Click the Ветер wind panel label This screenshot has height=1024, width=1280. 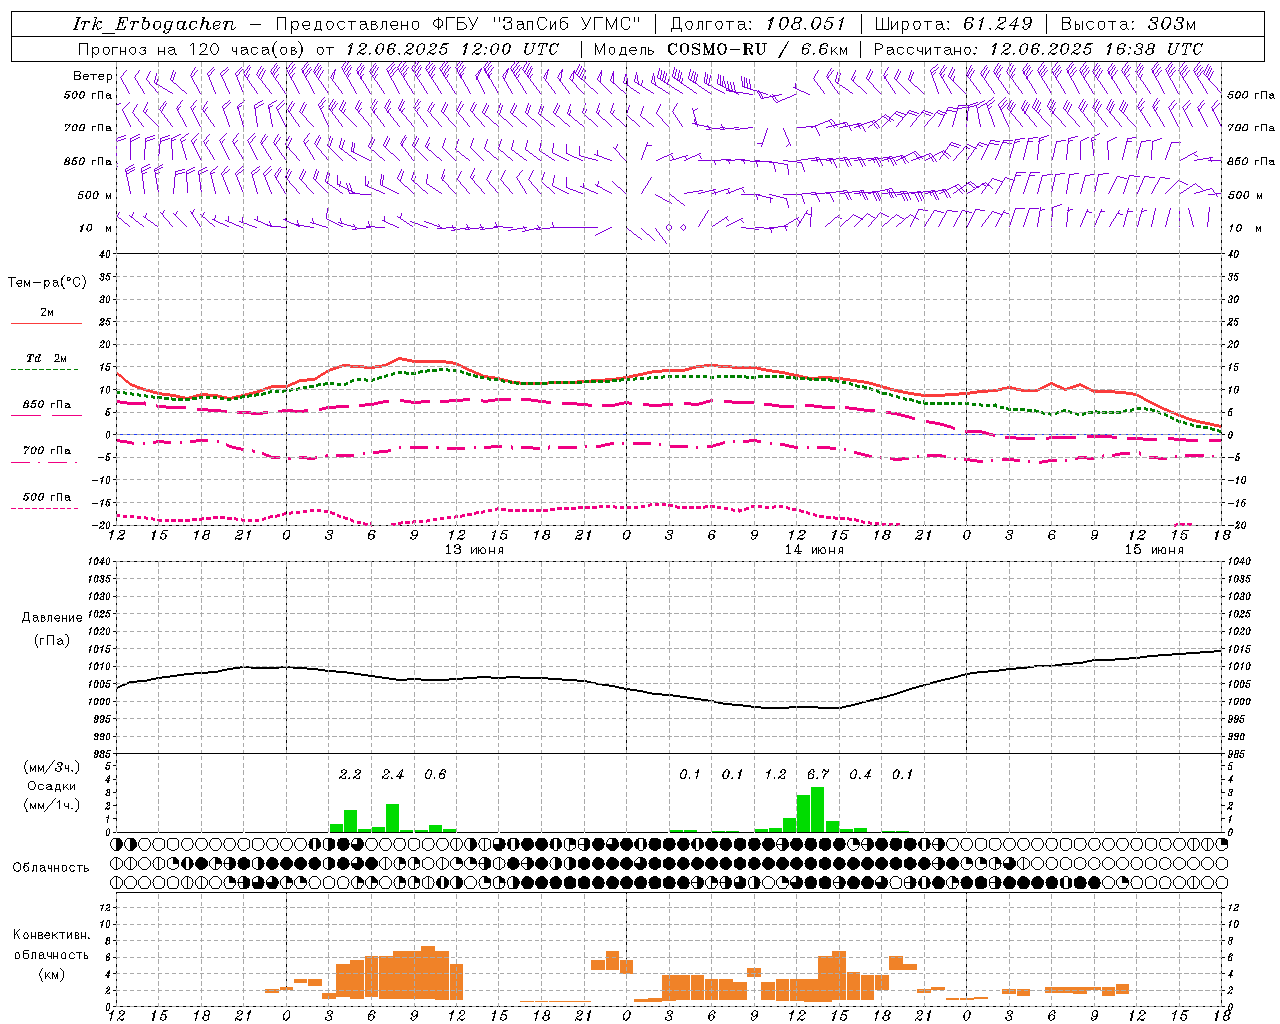point(92,75)
